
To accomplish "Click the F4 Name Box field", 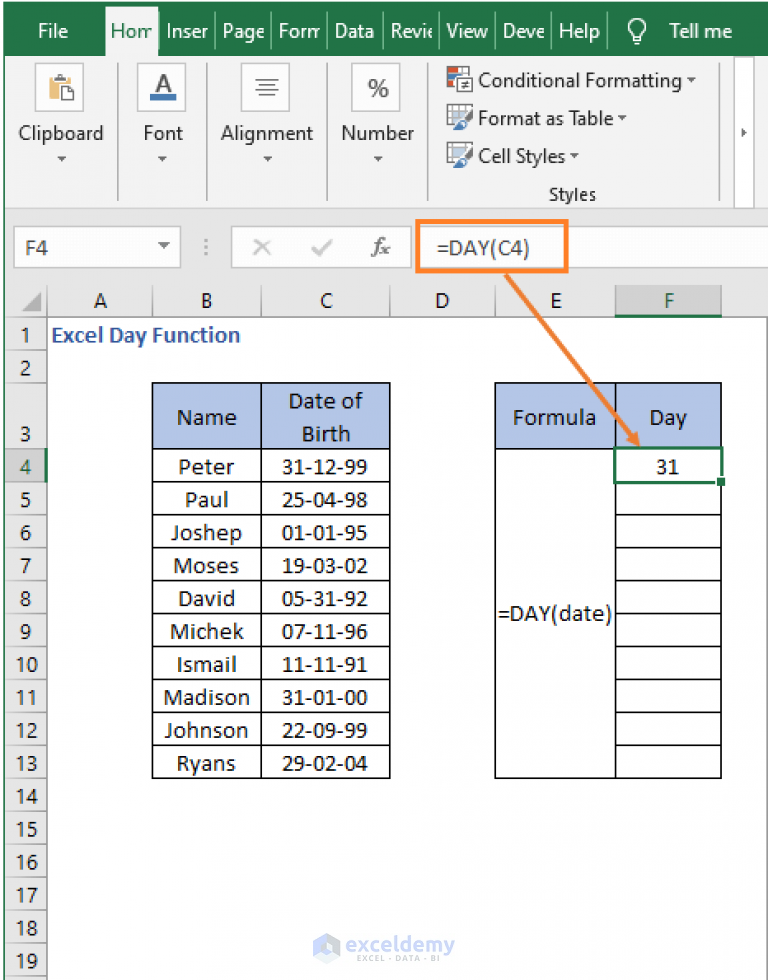I will click(97, 248).
